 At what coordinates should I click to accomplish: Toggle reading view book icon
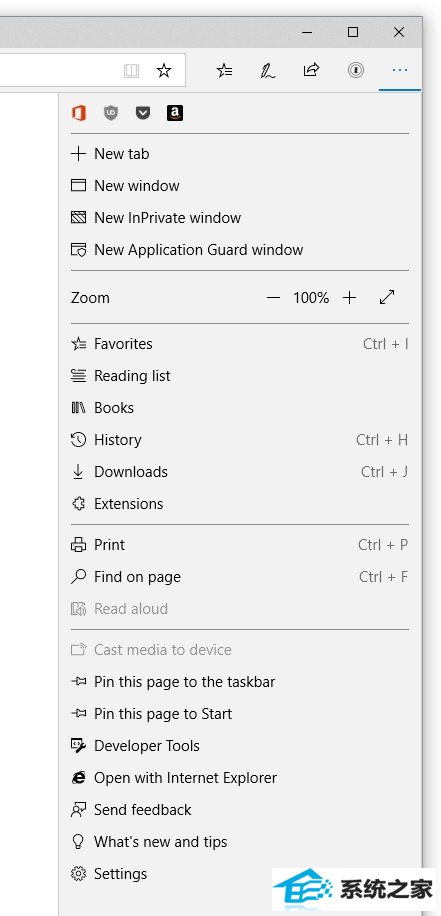click(x=131, y=71)
